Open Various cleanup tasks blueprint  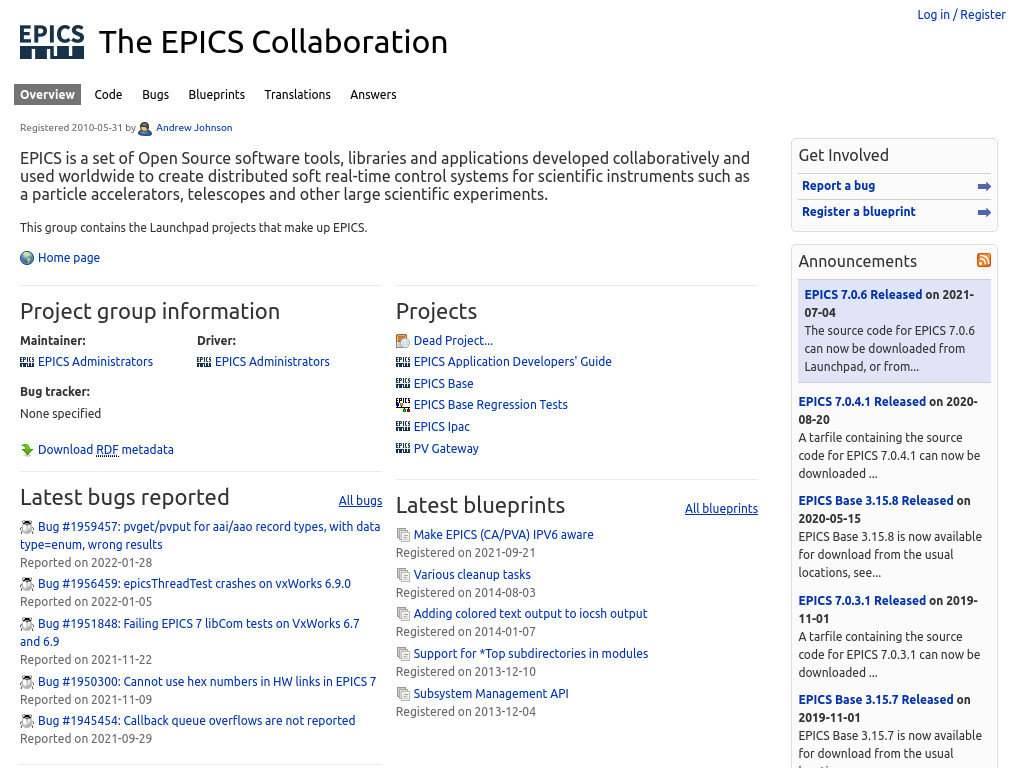click(x=472, y=575)
